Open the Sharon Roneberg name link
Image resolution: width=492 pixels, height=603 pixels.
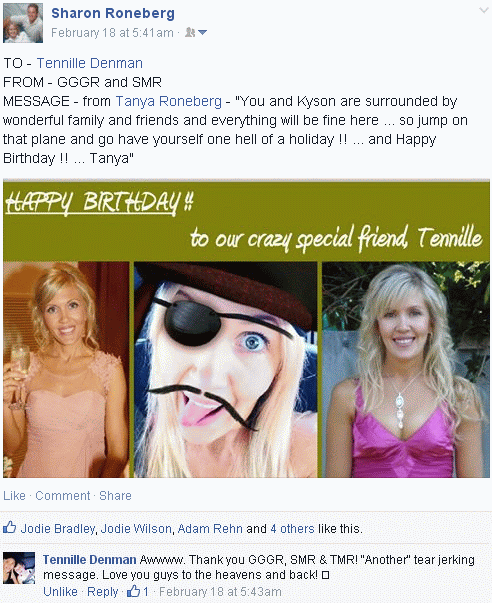(x=113, y=13)
